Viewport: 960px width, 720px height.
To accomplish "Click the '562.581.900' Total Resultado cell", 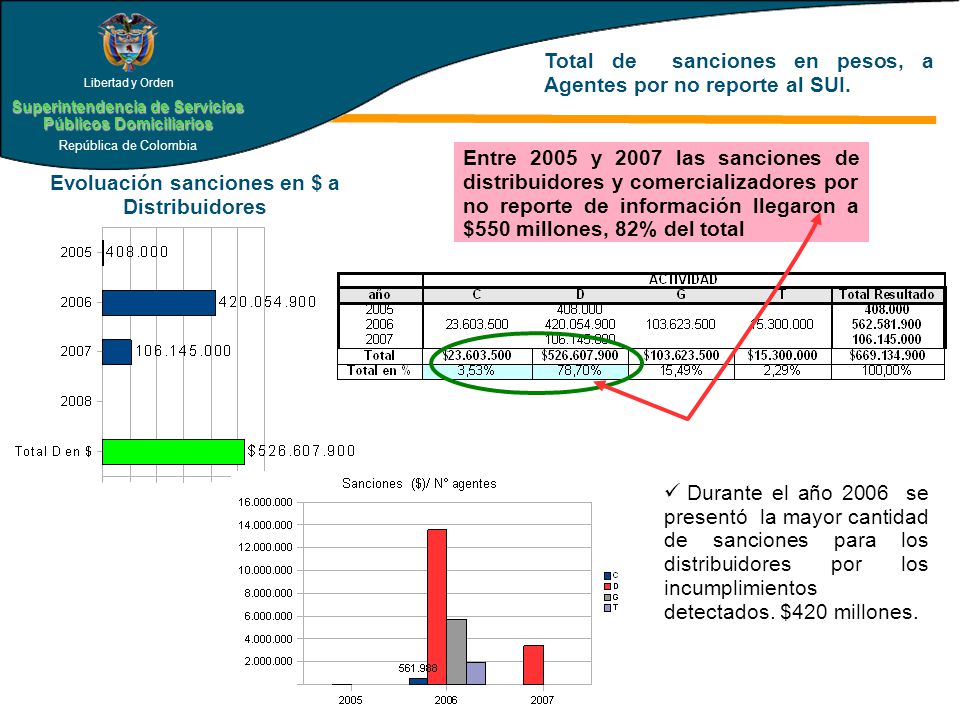I will 887,324.
